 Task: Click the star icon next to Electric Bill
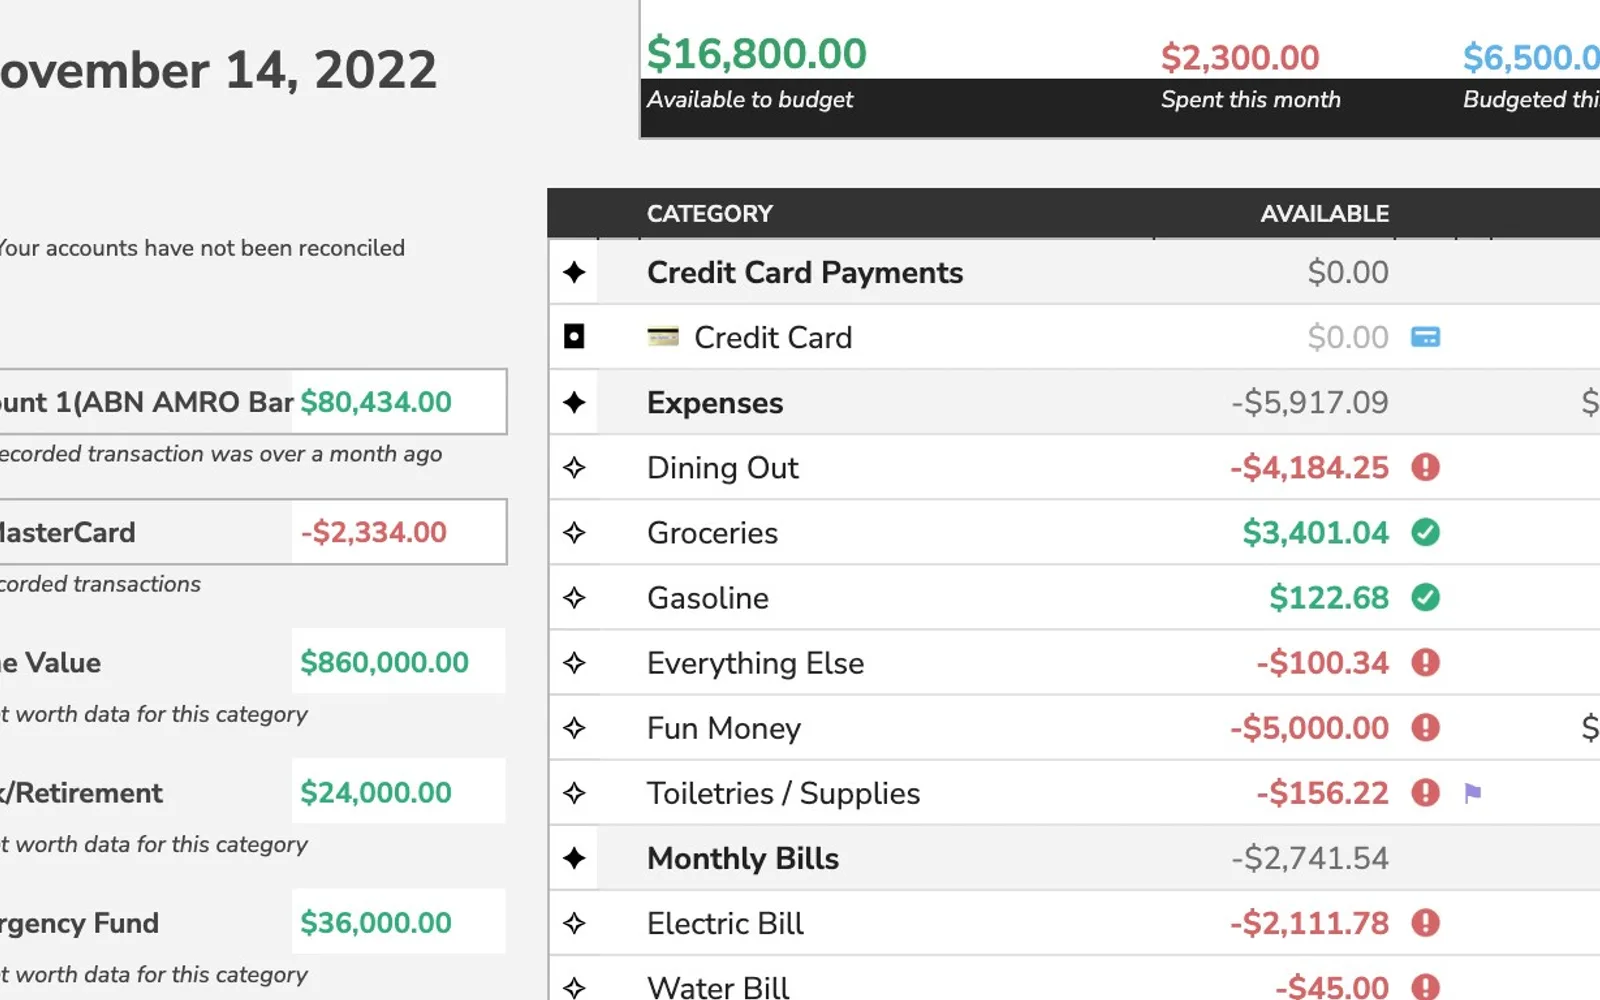tap(574, 923)
